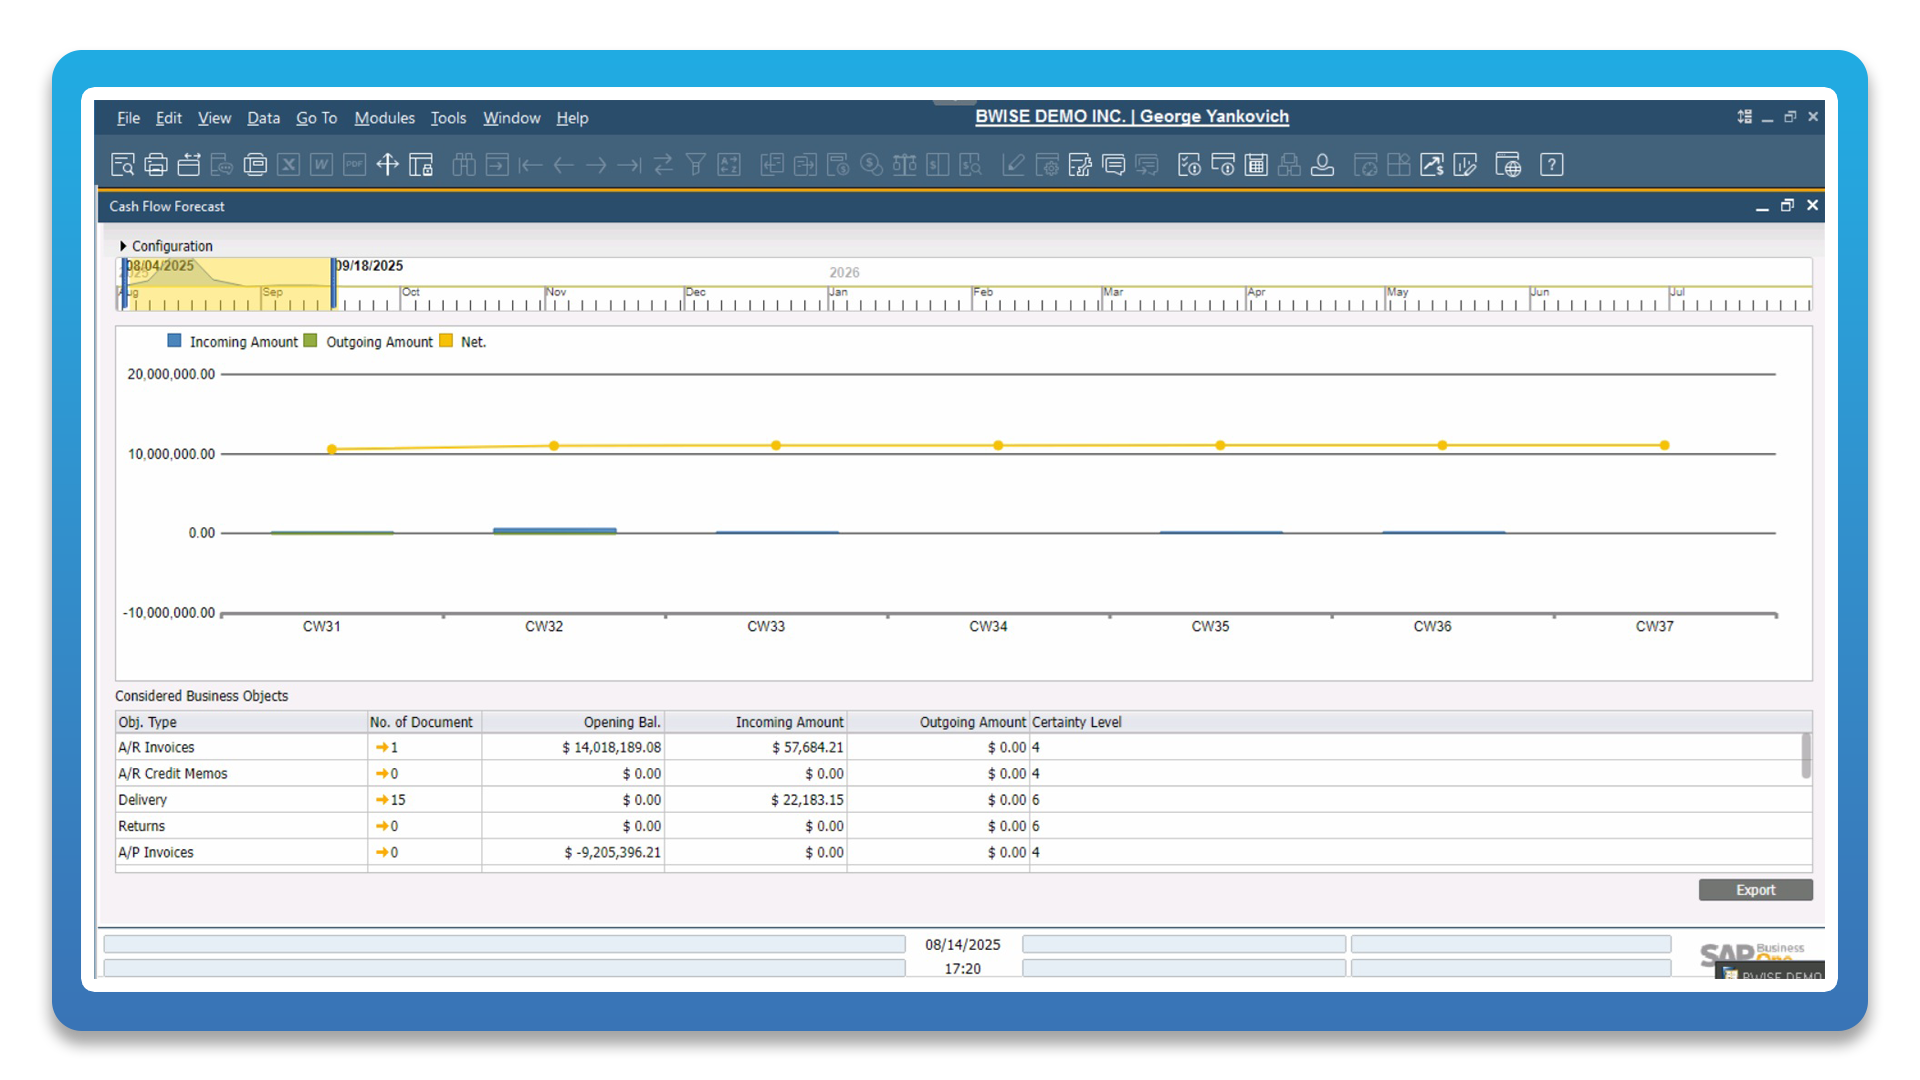This screenshot has width=1920, height=1080.
Task: Toggle the Incoming Amount legend entry
Action: click(x=243, y=341)
